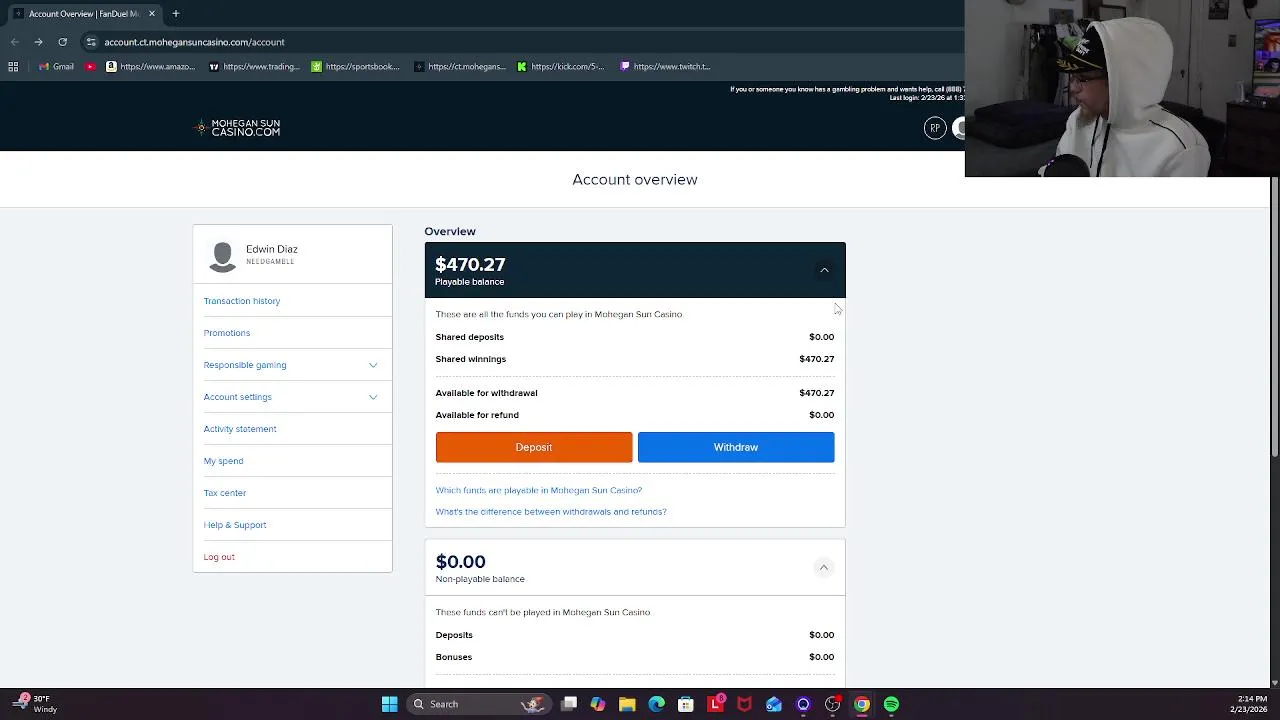Log out of the account
This screenshot has height=720, width=1280.
219,557
